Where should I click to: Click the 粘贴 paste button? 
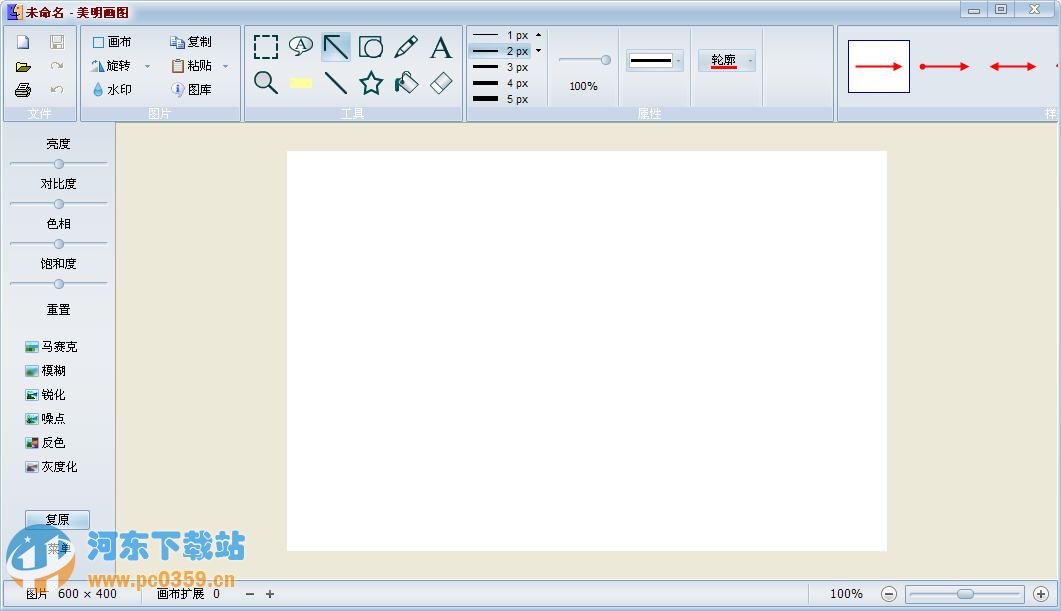pos(191,66)
